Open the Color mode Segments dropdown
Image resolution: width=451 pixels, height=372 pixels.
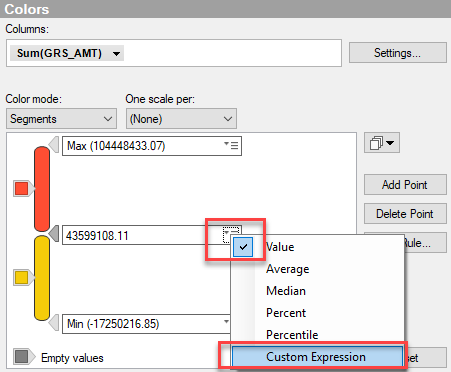pyautogui.click(x=61, y=119)
